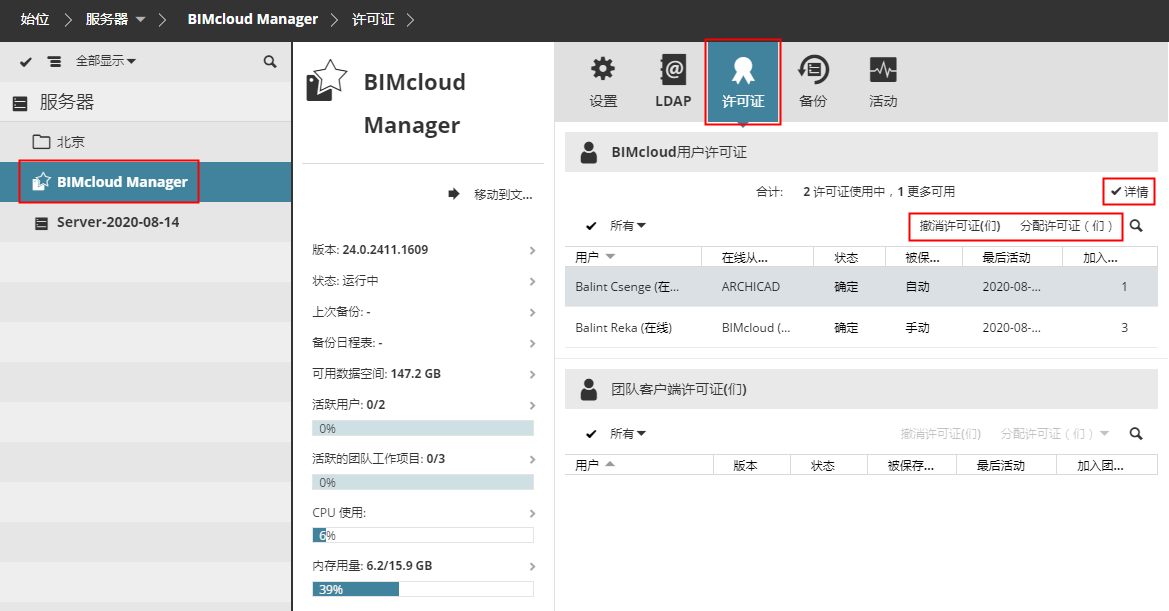The height and width of the screenshot is (611, 1169).
Task: Expand the 状态: 运行中 row
Action: [423, 281]
